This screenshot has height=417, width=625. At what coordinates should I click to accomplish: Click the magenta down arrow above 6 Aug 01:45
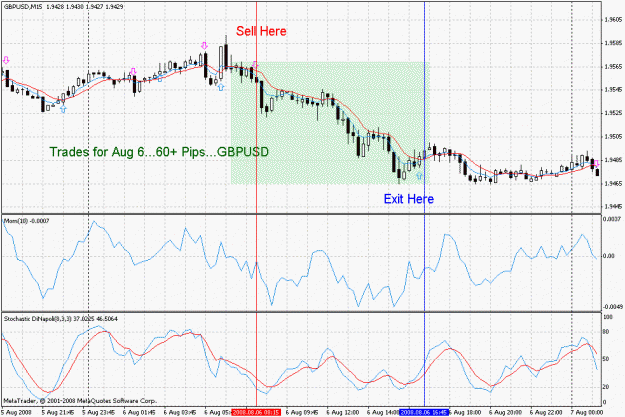click(134, 71)
